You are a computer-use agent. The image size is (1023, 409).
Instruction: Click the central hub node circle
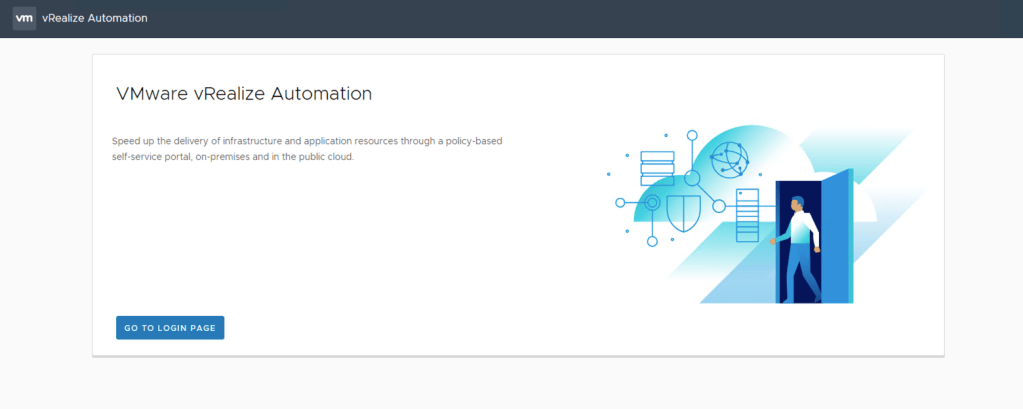pos(691,179)
